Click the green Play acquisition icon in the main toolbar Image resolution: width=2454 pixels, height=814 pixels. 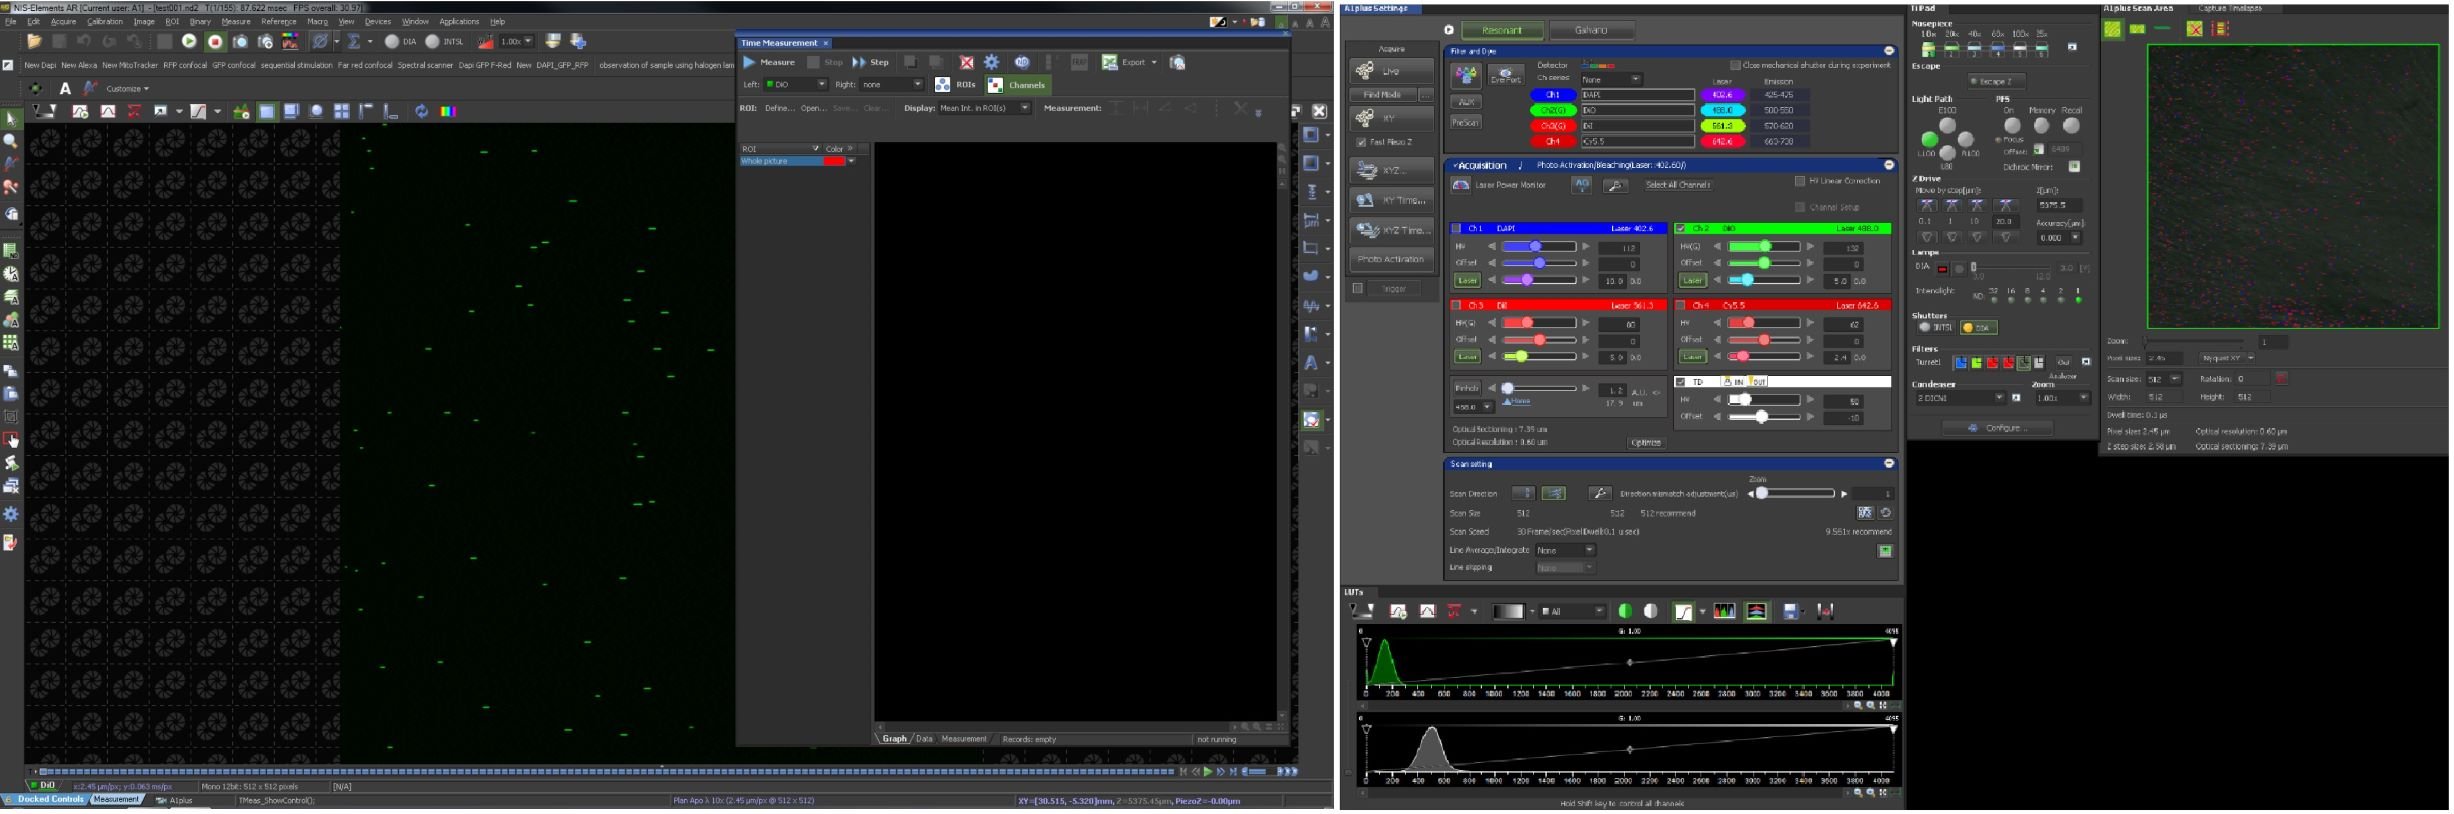coord(189,41)
